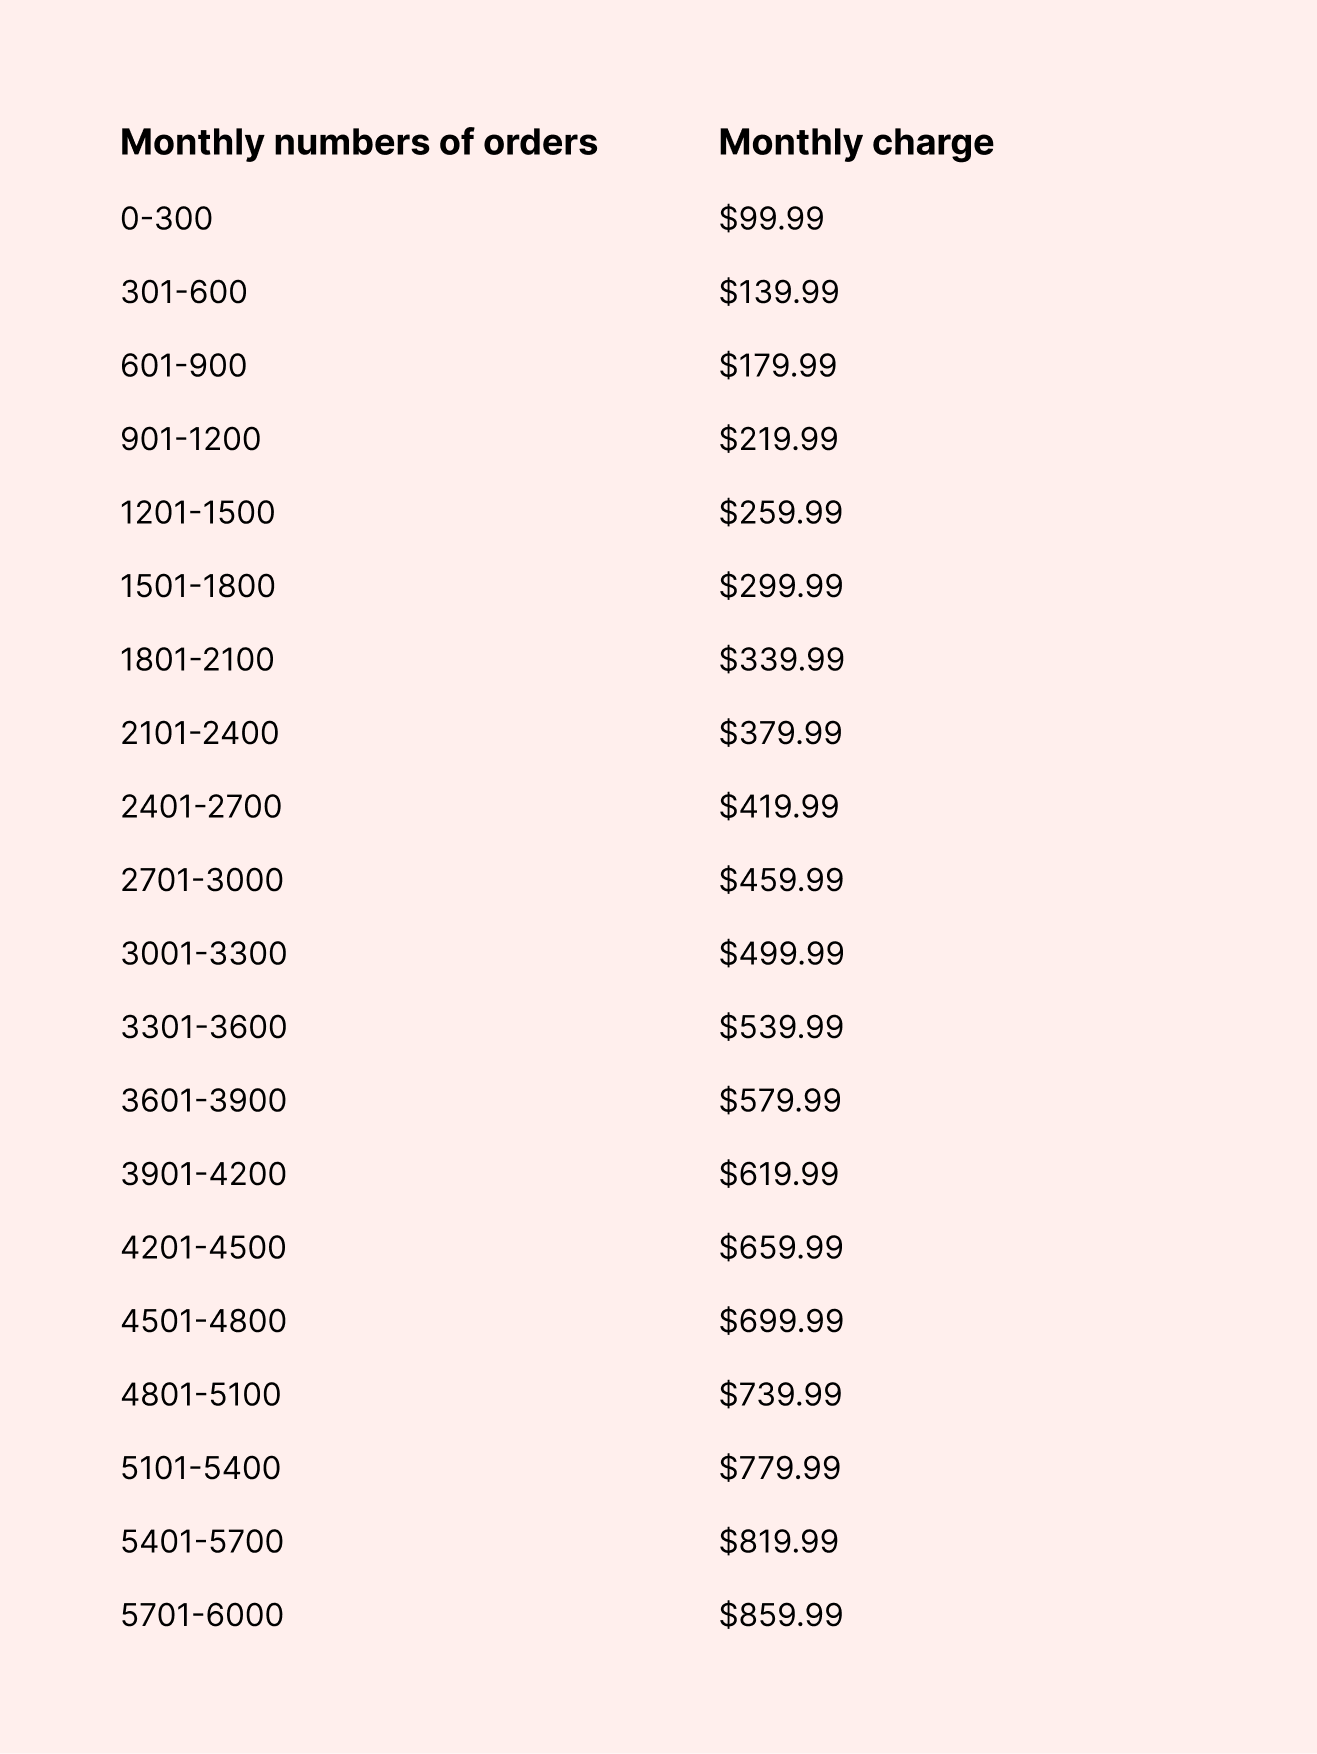Click the $339.99 monthly price
Screen dimensions: 1317x1754
(781, 659)
